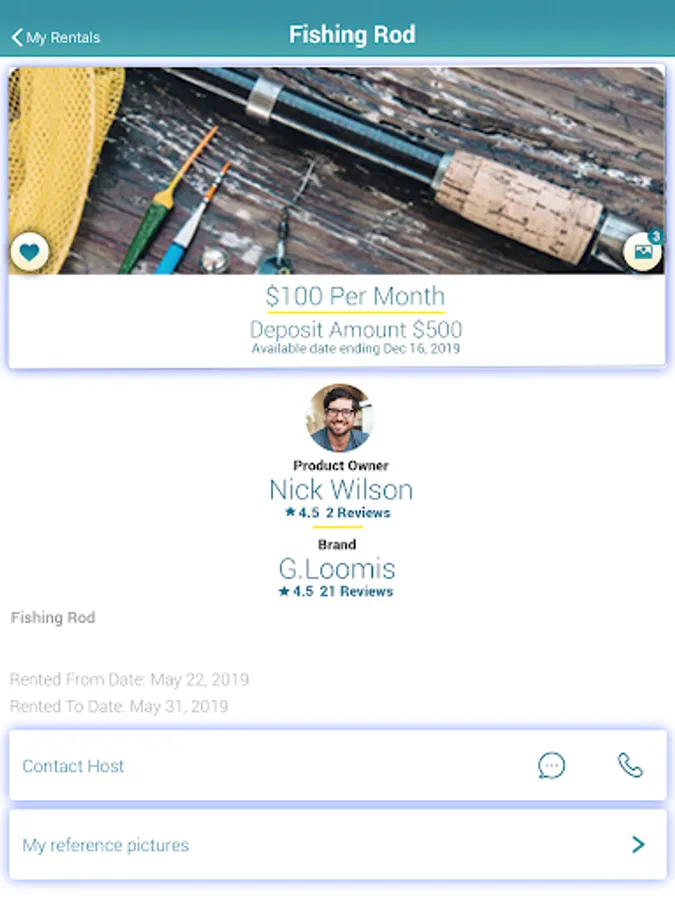The width and height of the screenshot is (675, 900).
Task: View G.Loomis 21 Reviews
Action: [356, 591]
